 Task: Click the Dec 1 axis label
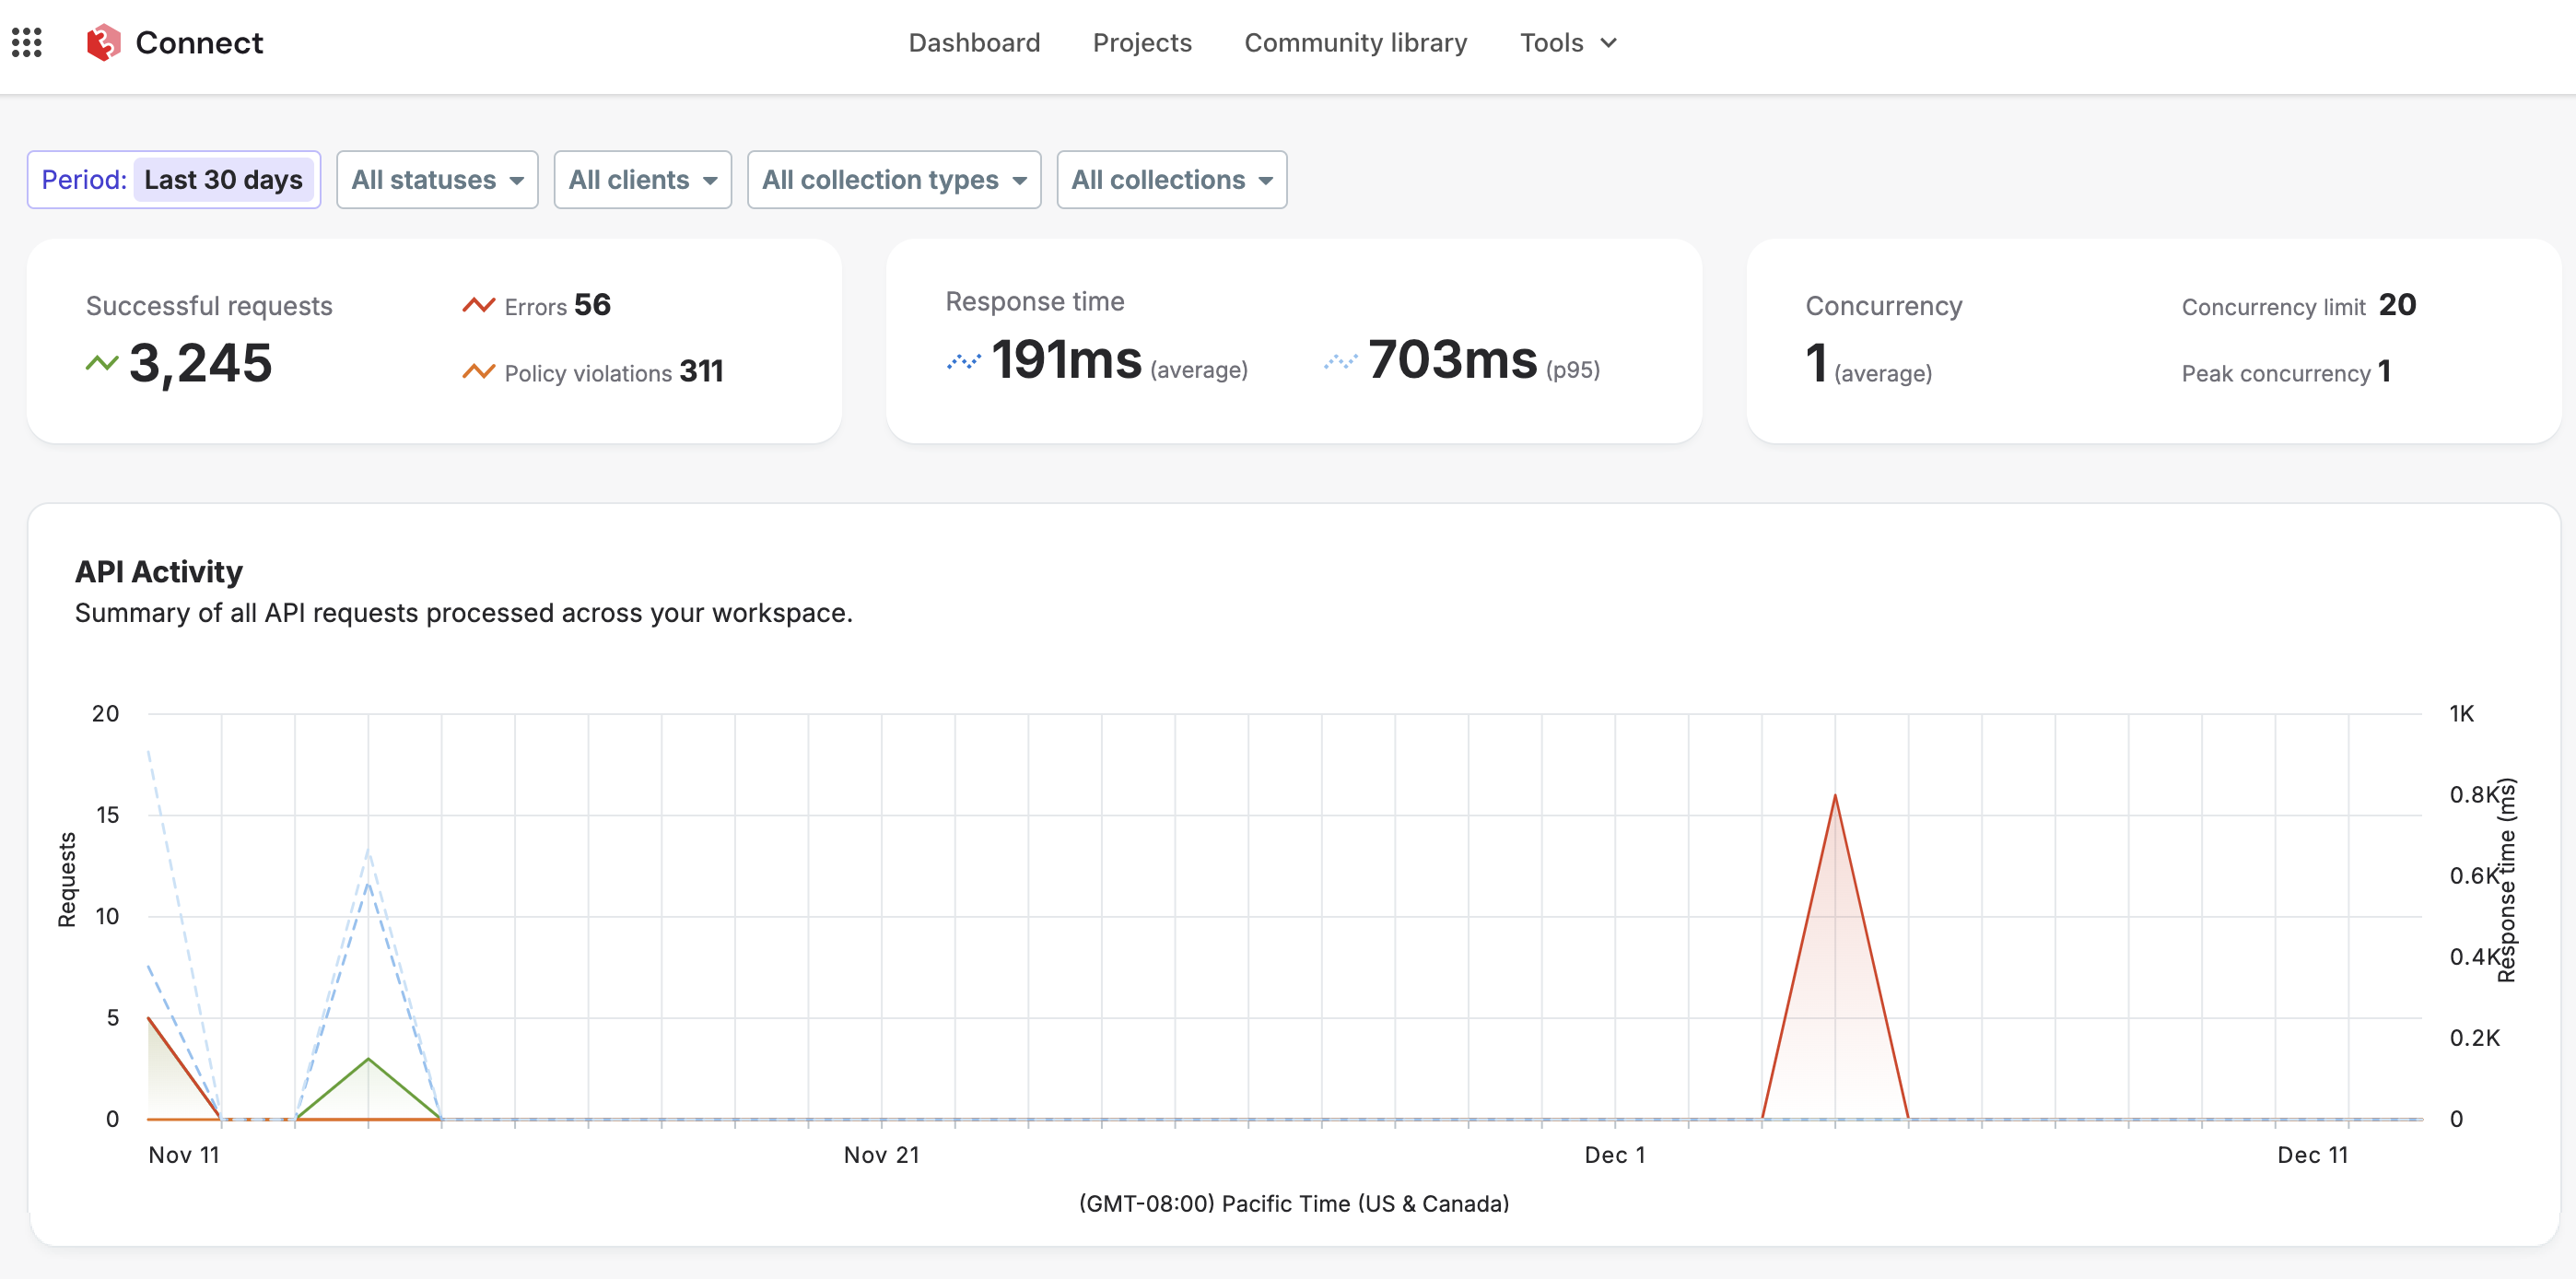pyautogui.click(x=1615, y=1155)
